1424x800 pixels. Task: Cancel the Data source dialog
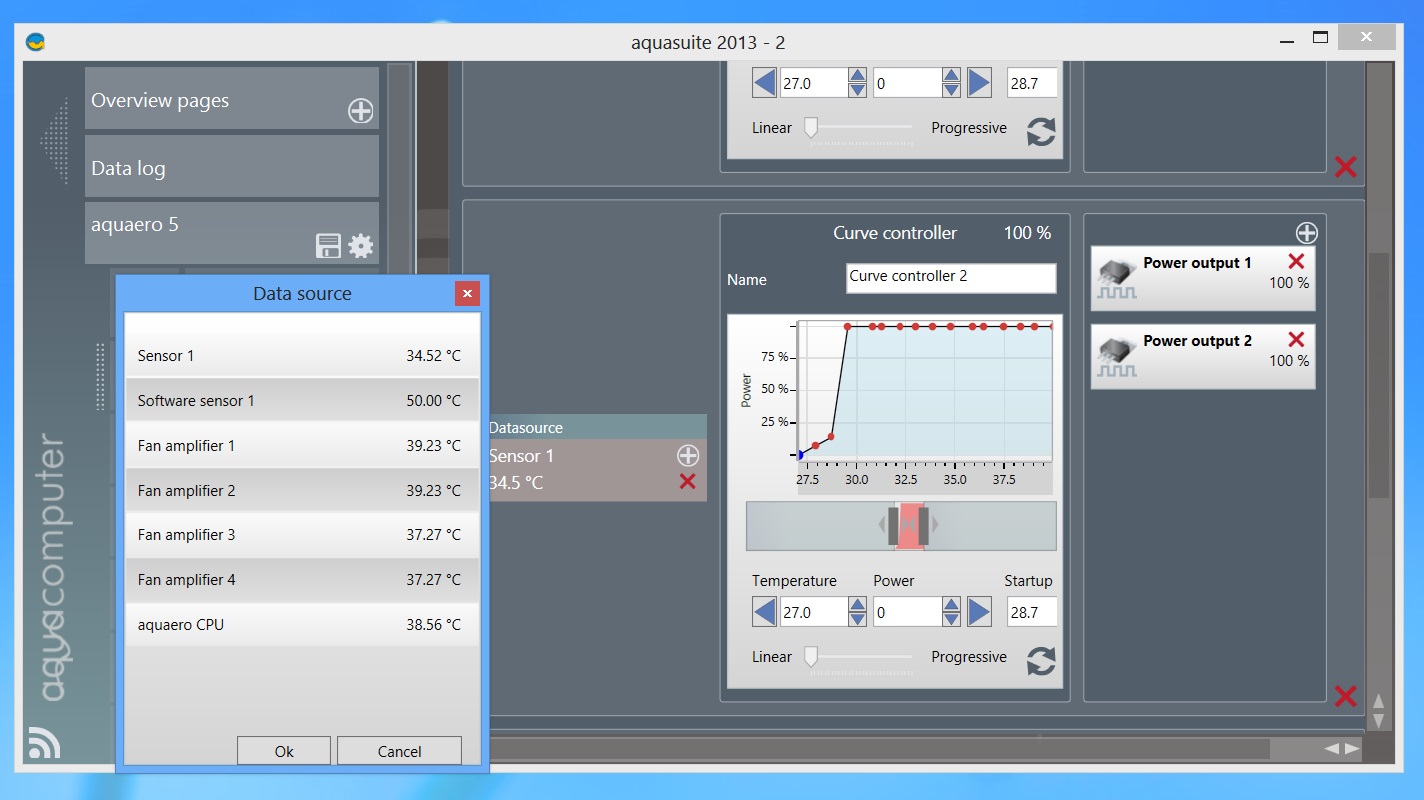[399, 751]
